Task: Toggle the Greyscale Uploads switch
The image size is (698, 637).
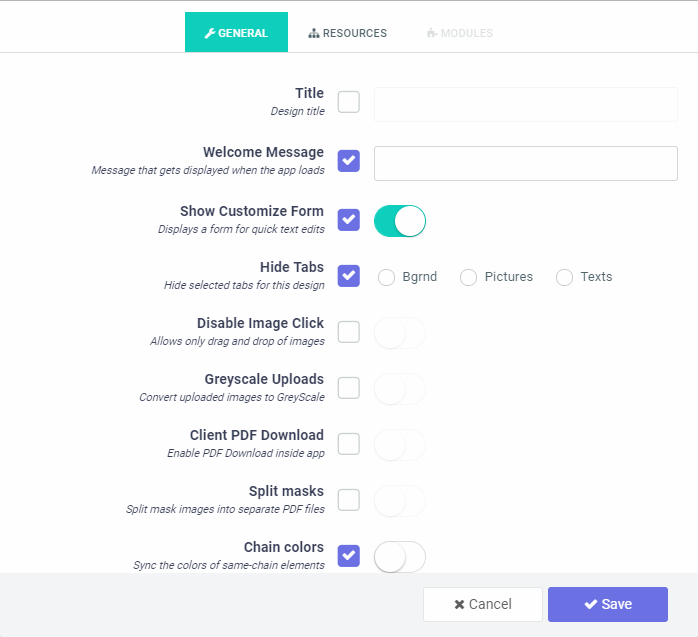Action: click(400, 389)
